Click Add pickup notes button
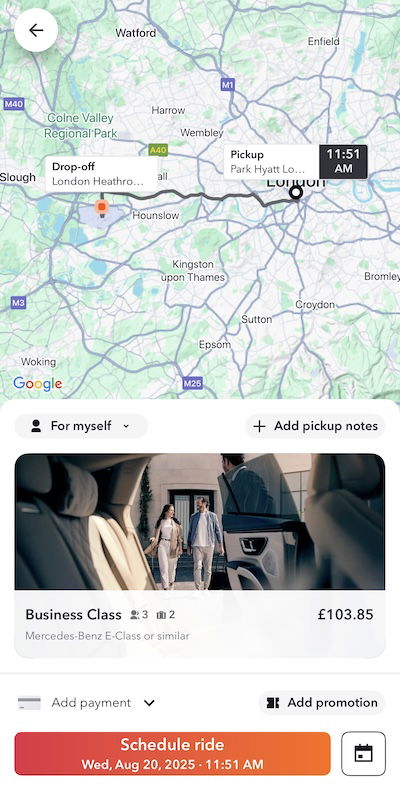Screen dimensions: 400x788 (x=315, y=426)
